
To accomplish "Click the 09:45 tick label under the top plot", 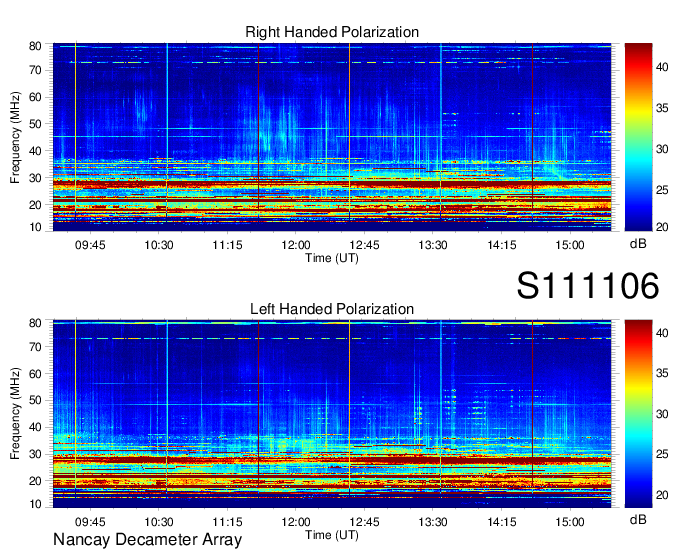I will tap(90, 245).
